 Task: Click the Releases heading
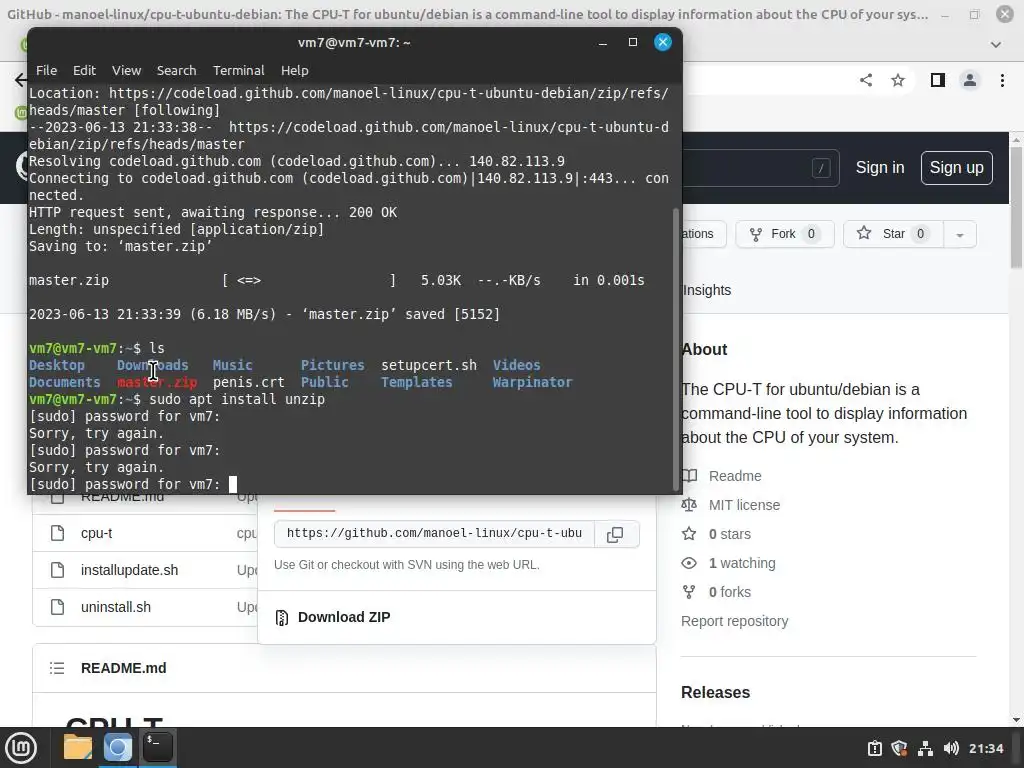click(715, 692)
